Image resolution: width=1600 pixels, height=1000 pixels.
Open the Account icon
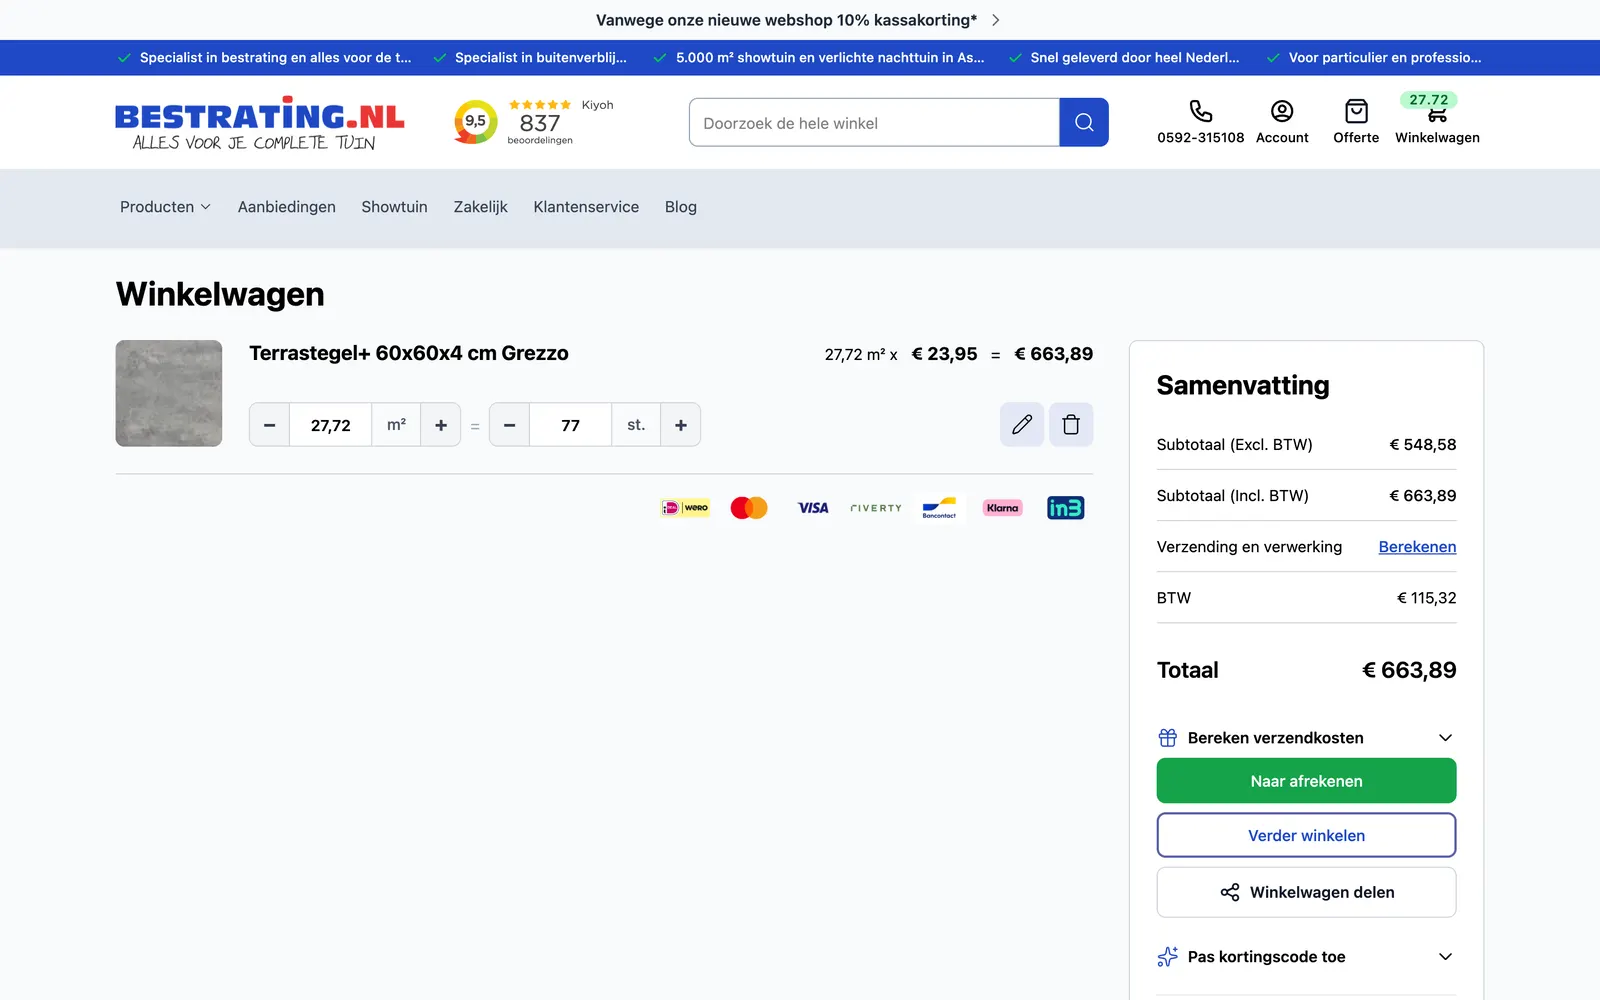pyautogui.click(x=1282, y=111)
